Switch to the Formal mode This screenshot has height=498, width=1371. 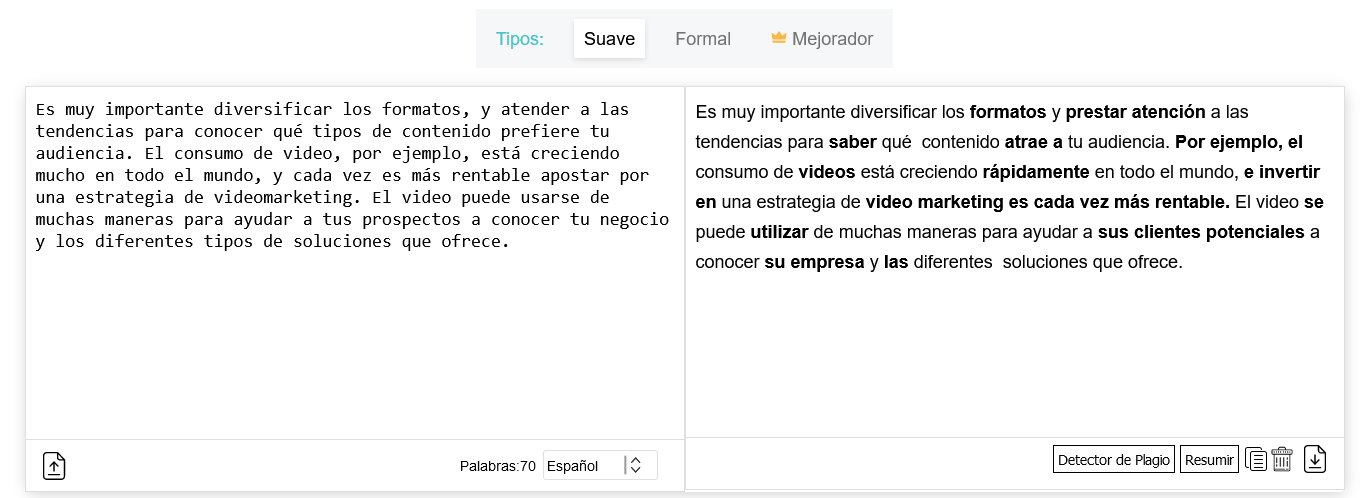pos(703,39)
